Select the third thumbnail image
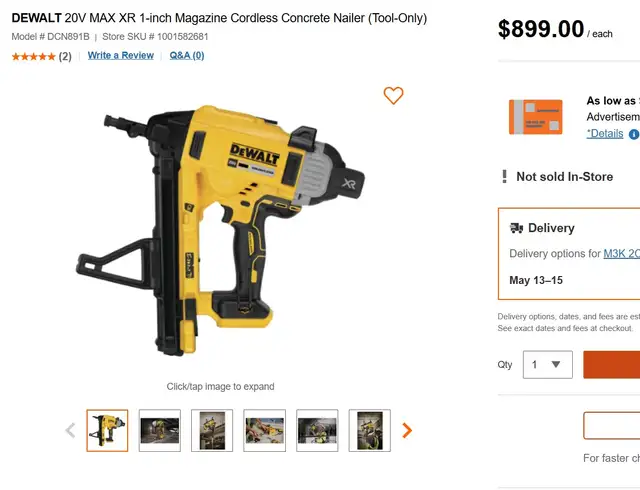Screen dimensions: 640x490 pos(212,430)
